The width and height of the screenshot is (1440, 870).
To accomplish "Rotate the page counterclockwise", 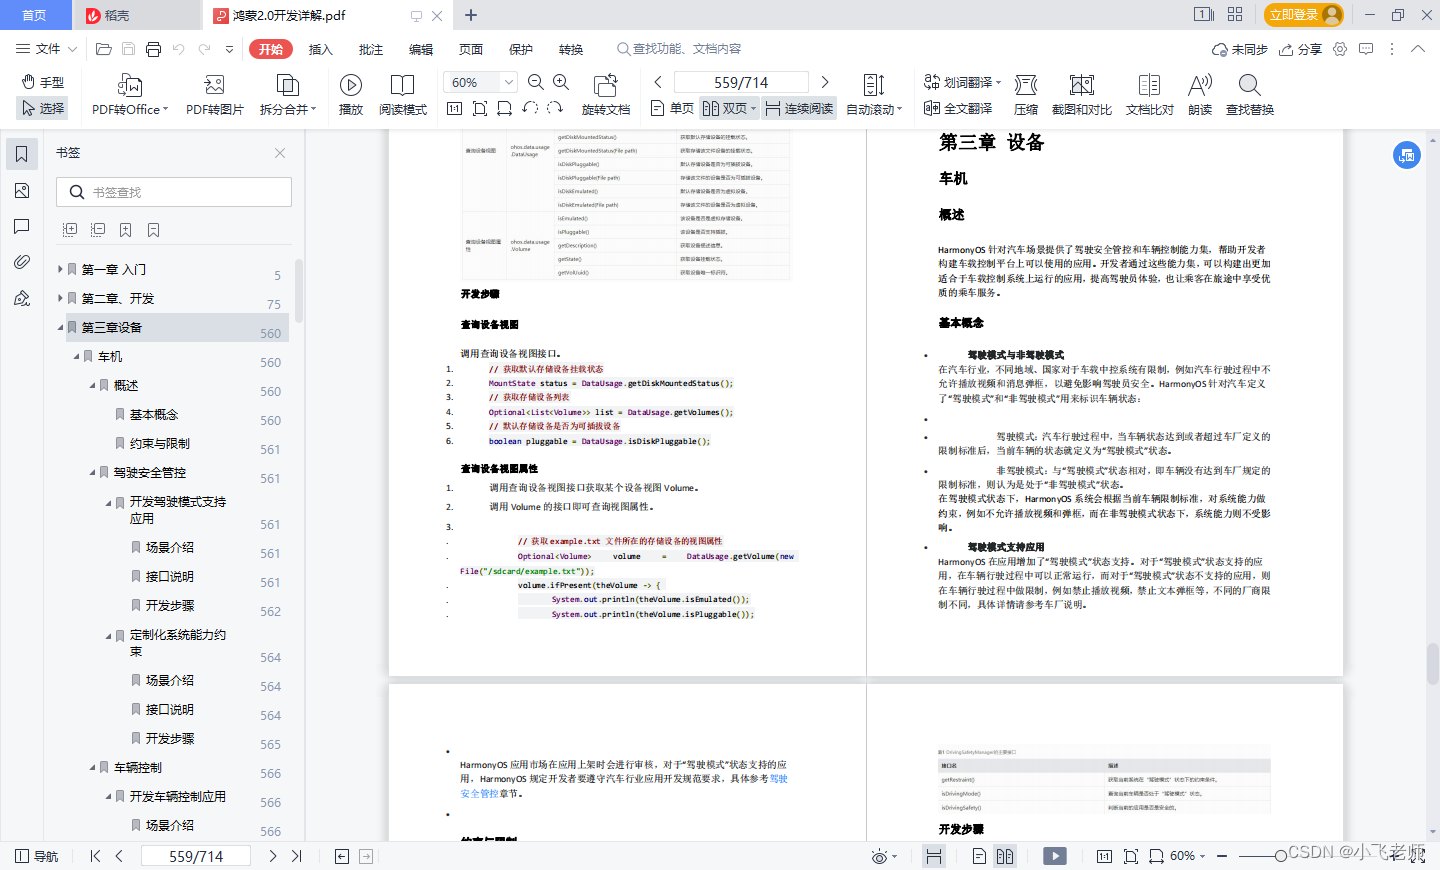I will [530, 108].
